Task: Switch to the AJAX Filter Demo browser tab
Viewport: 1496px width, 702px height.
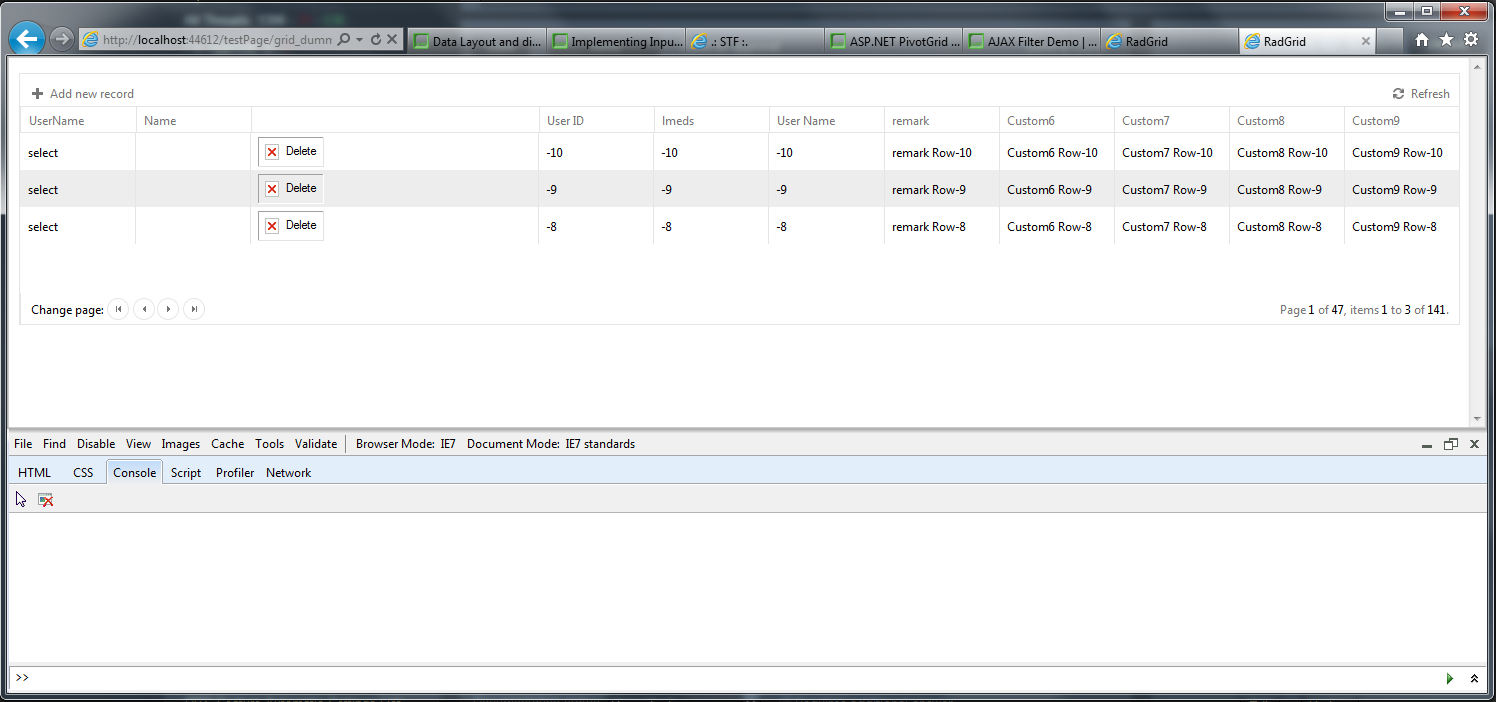Action: tap(1034, 41)
